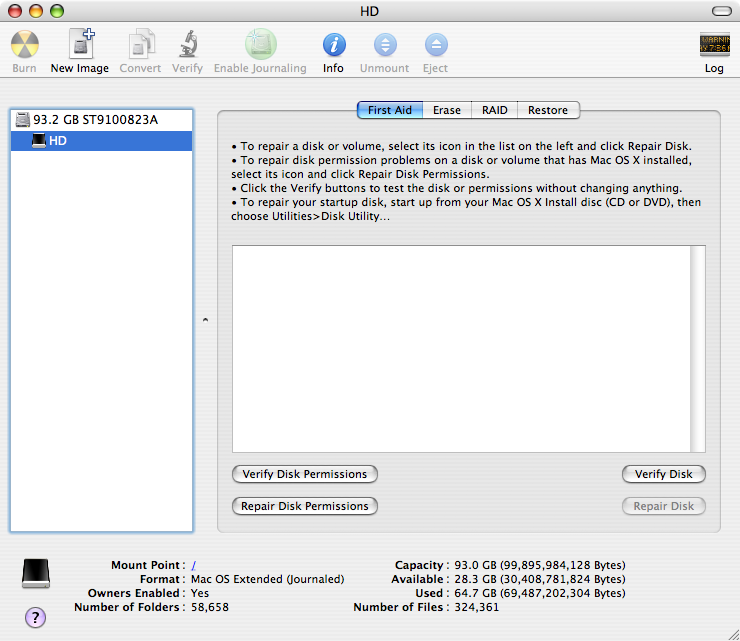
Task: Click the Used value 64.7 GB text
Action: pyautogui.click(x=540, y=593)
